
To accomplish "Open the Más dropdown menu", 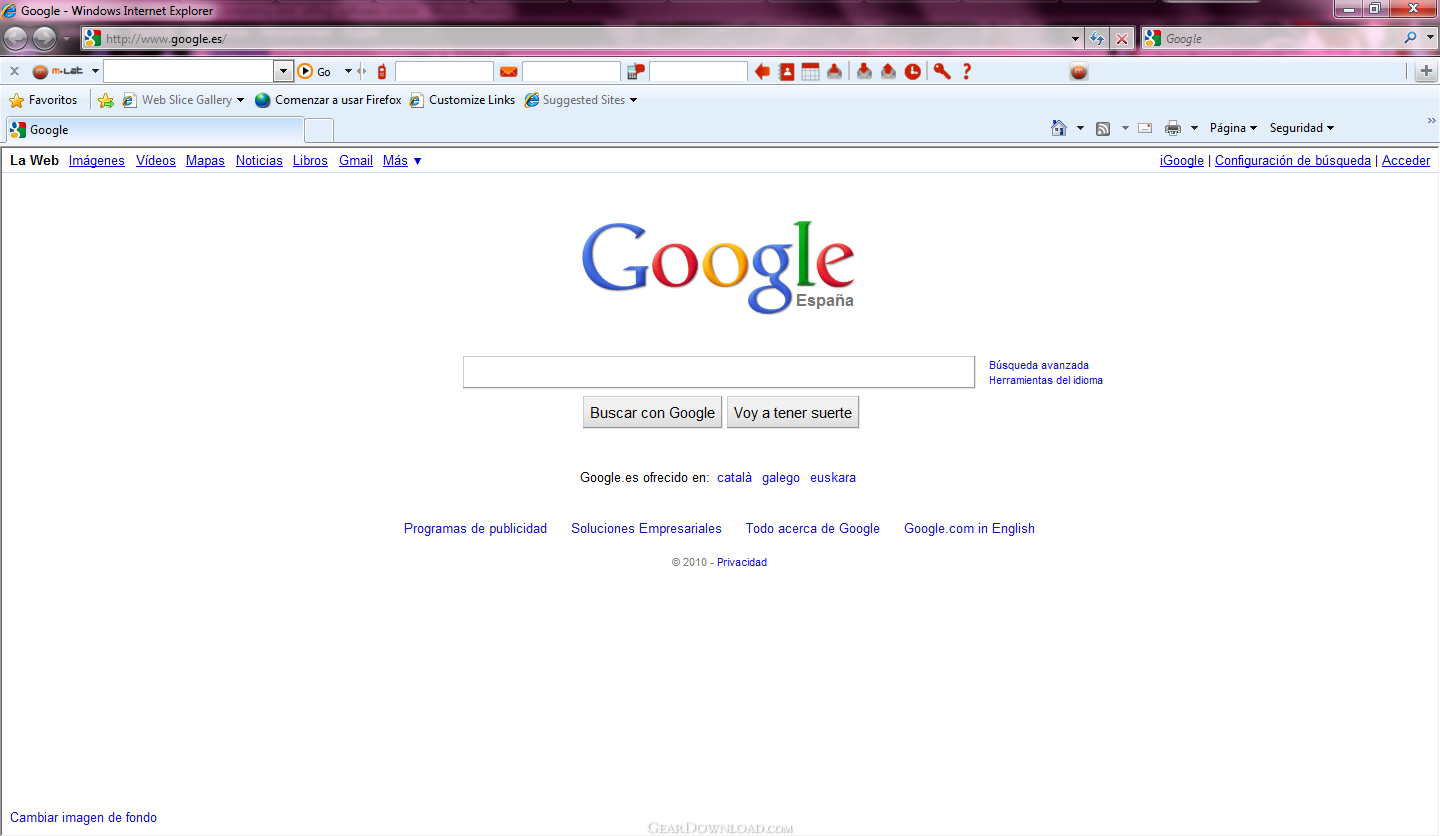I will tap(402, 160).
